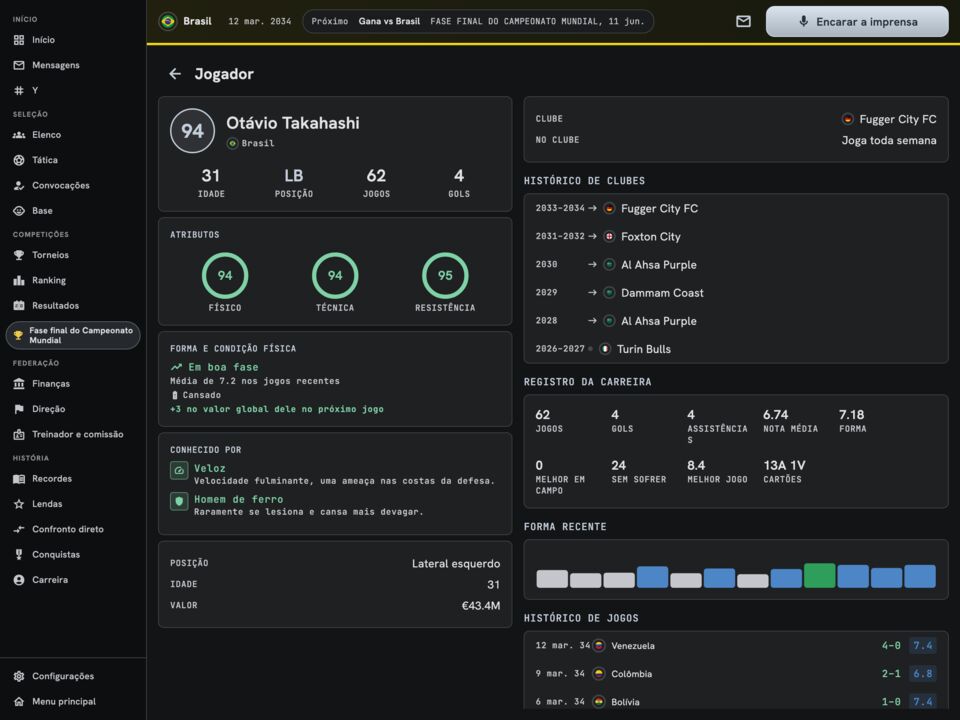The image size is (960, 720).
Task: Click the Brasil flag icon in top bar
Action: pos(167,21)
